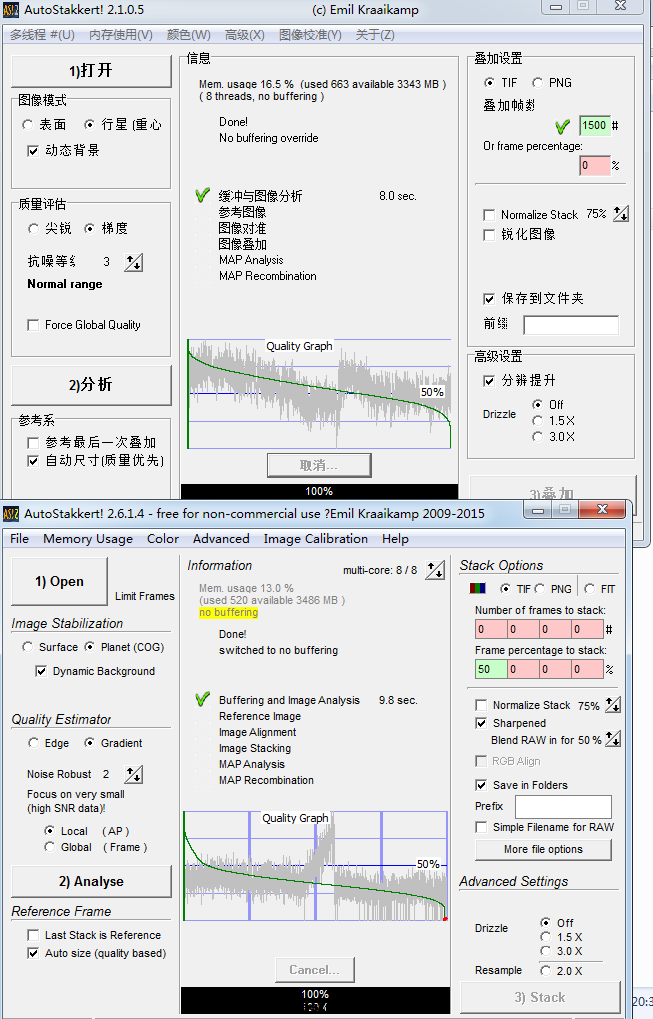
Task: Select FIT format radio button
Action: pos(589,588)
